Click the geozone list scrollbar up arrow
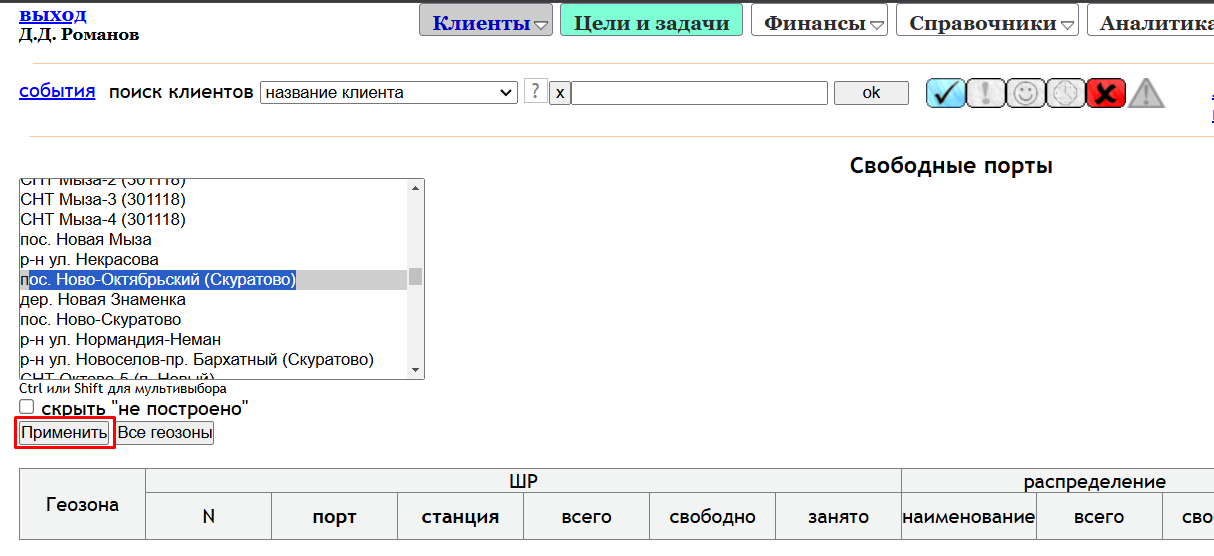This screenshot has width=1214, height=556. pos(416,187)
